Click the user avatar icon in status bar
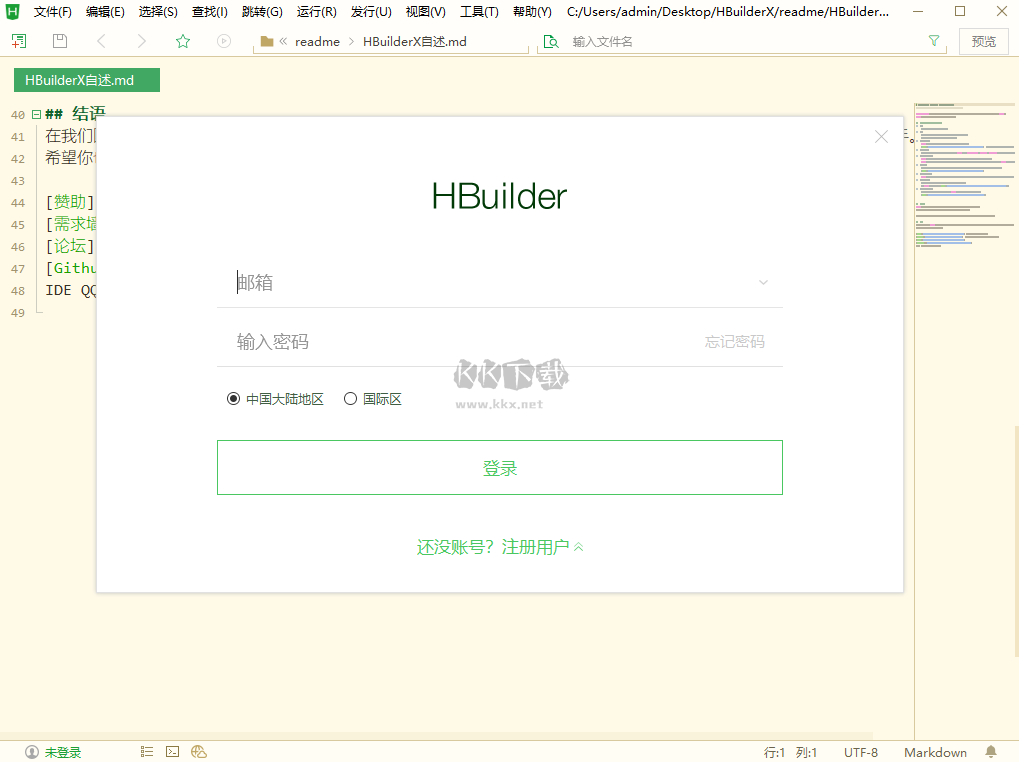 [32, 752]
